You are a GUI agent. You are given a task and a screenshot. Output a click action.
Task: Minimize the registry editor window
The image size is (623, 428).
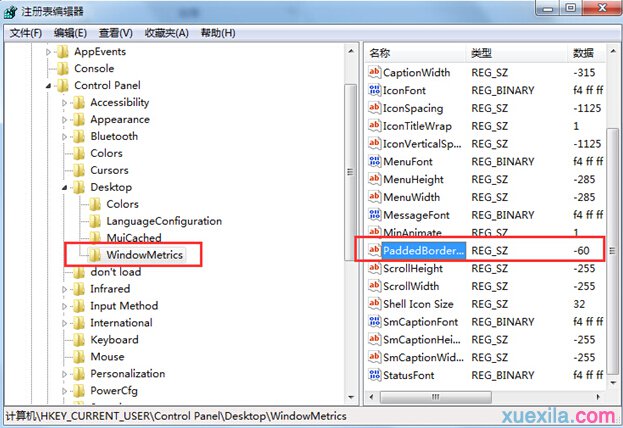coord(548,9)
